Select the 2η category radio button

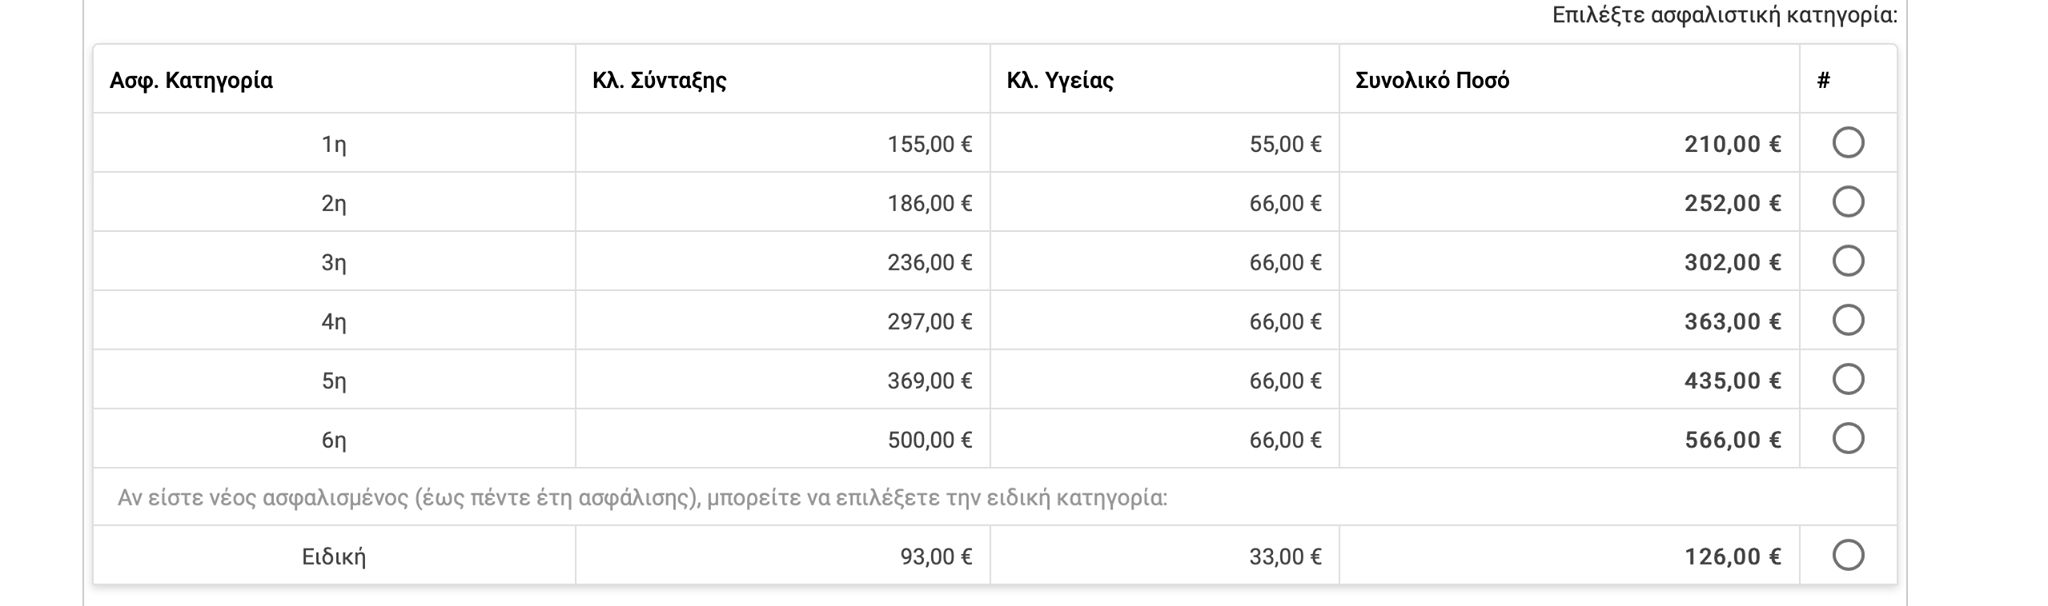pyautogui.click(x=1847, y=202)
